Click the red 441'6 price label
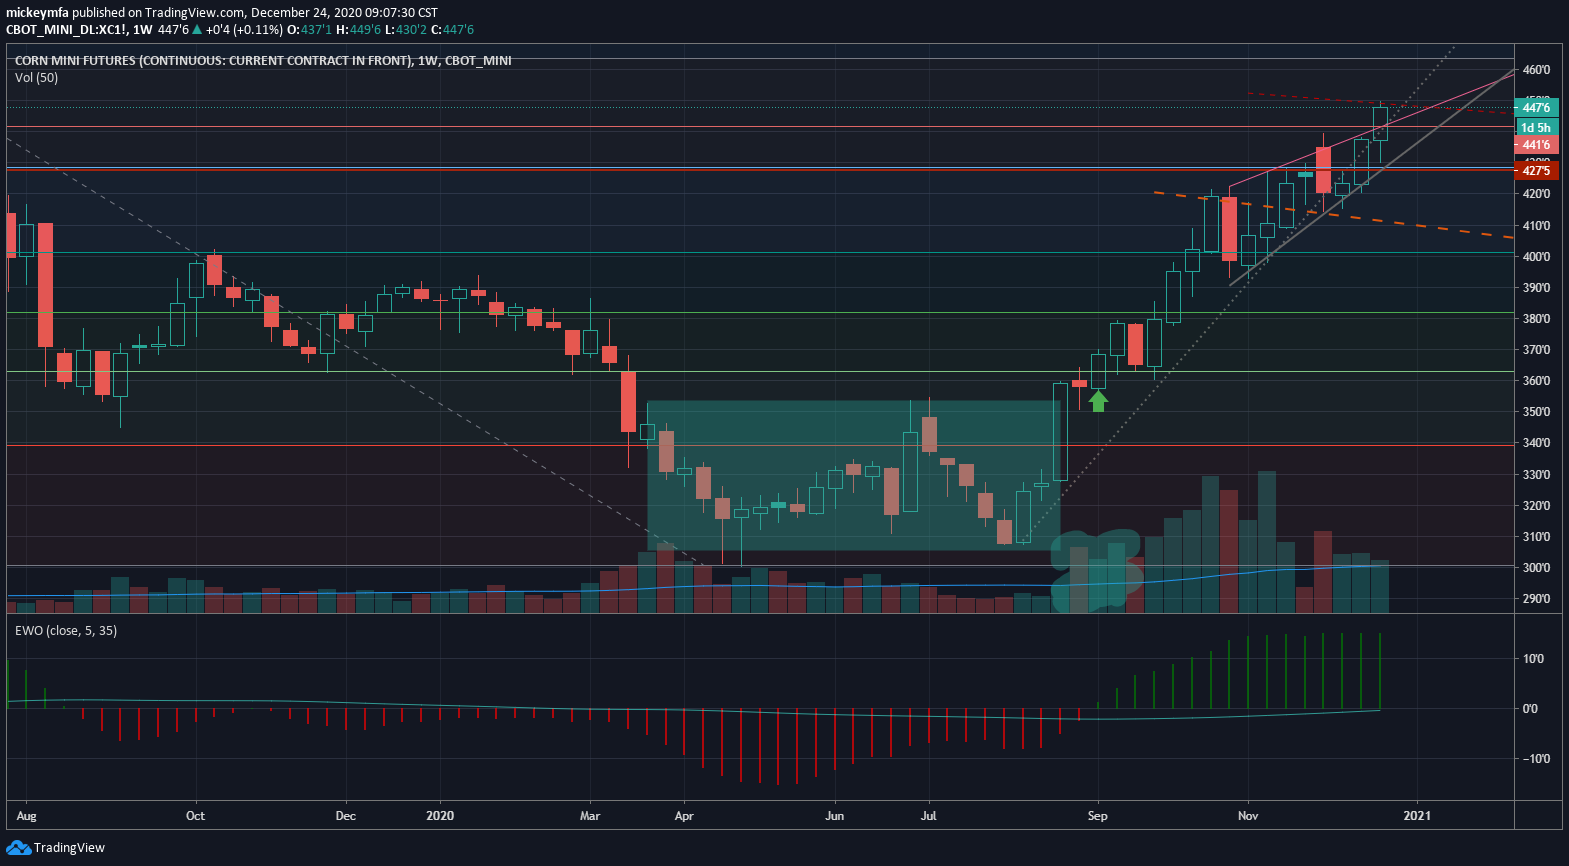 pyautogui.click(x=1536, y=145)
